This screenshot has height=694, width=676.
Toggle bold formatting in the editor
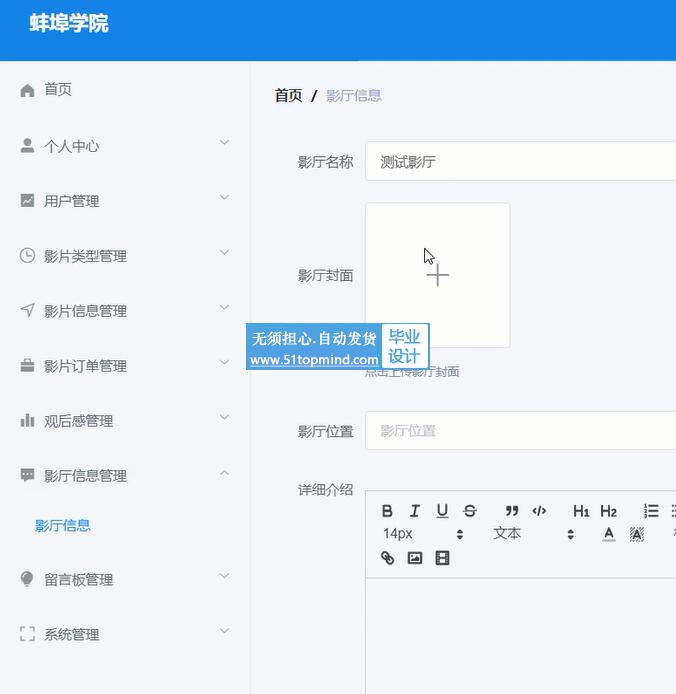(387, 511)
